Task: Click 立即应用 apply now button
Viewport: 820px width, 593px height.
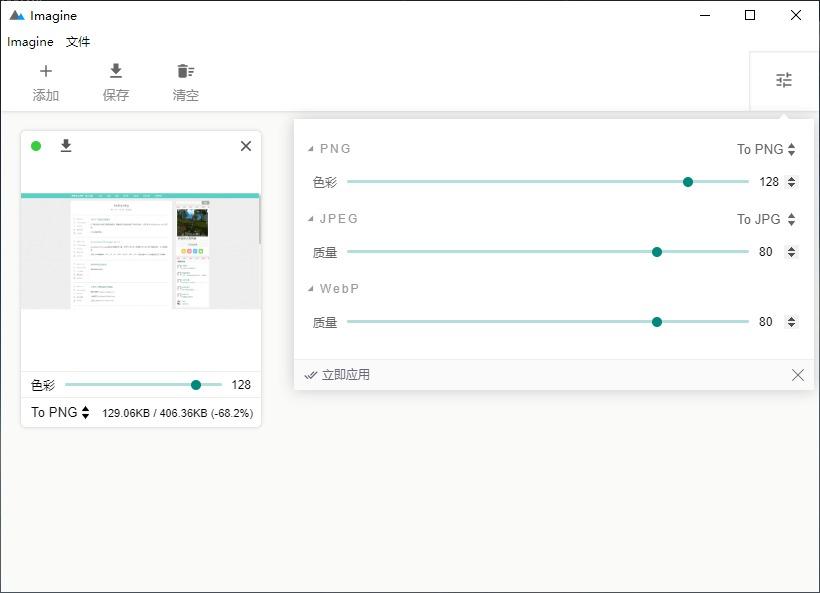Action: pyautogui.click(x=337, y=375)
